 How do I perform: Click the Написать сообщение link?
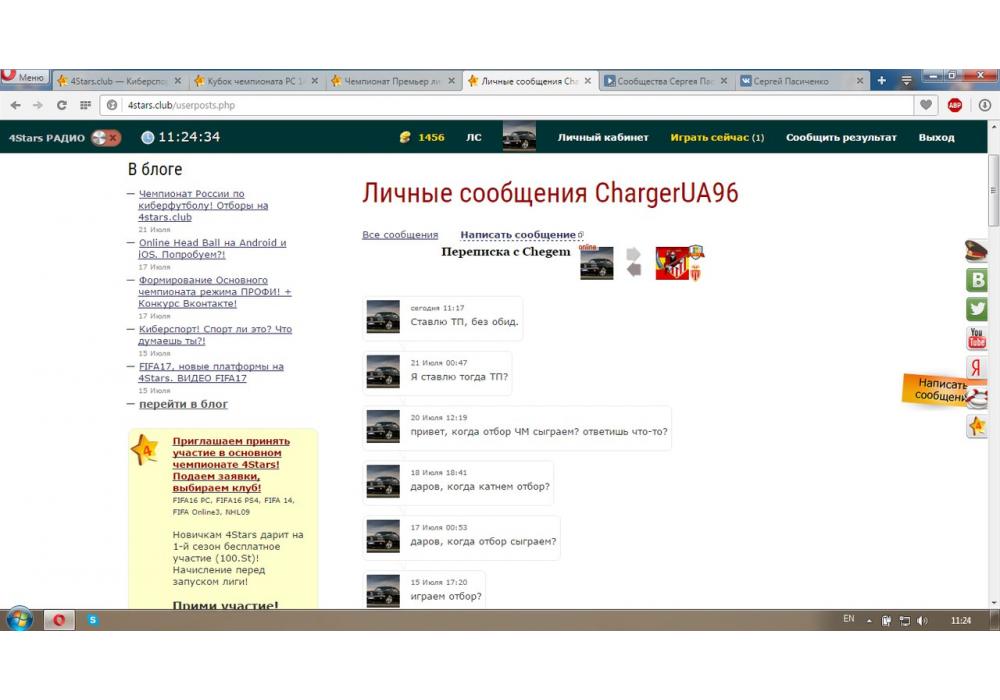518,235
